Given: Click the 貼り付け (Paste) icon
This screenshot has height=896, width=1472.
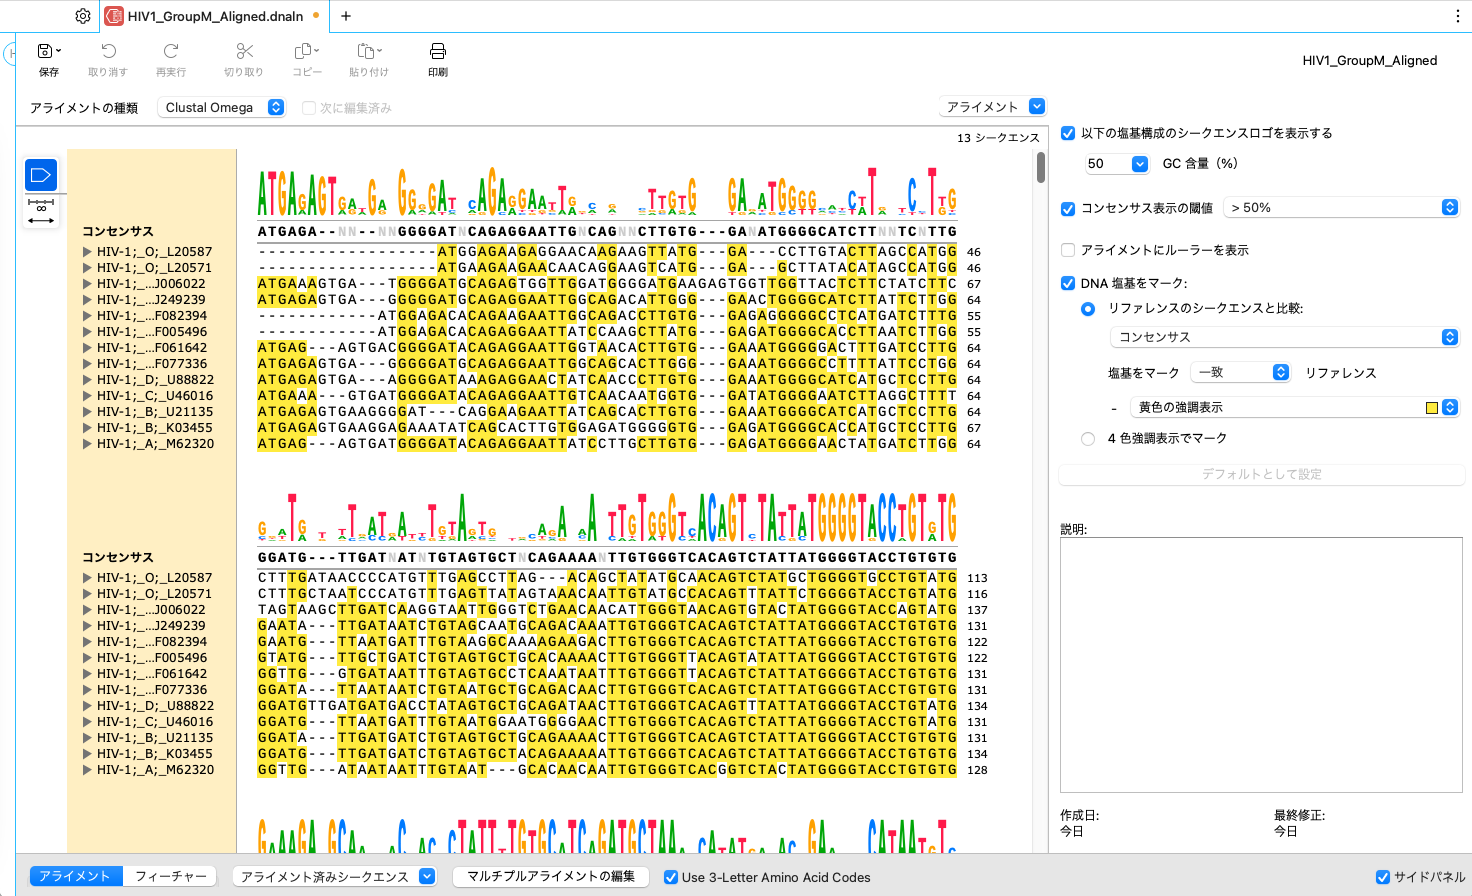Looking at the screenshot, I should click(368, 52).
